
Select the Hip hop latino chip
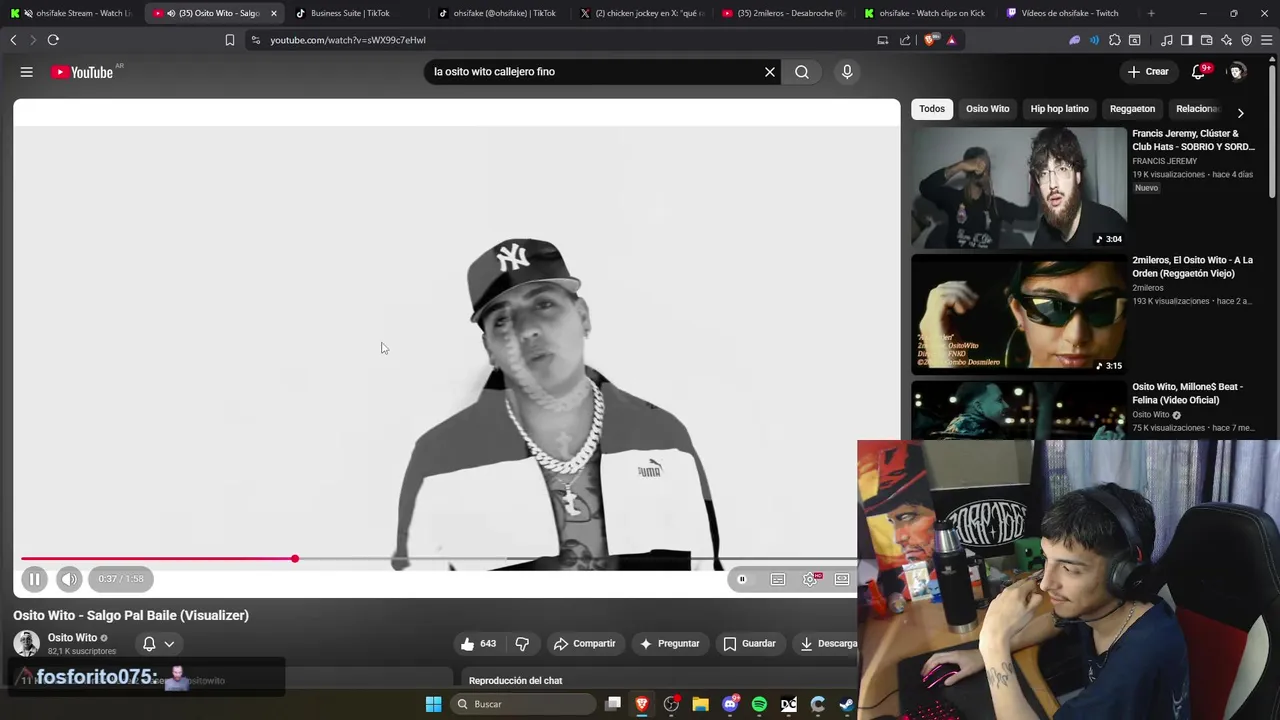(x=1059, y=109)
